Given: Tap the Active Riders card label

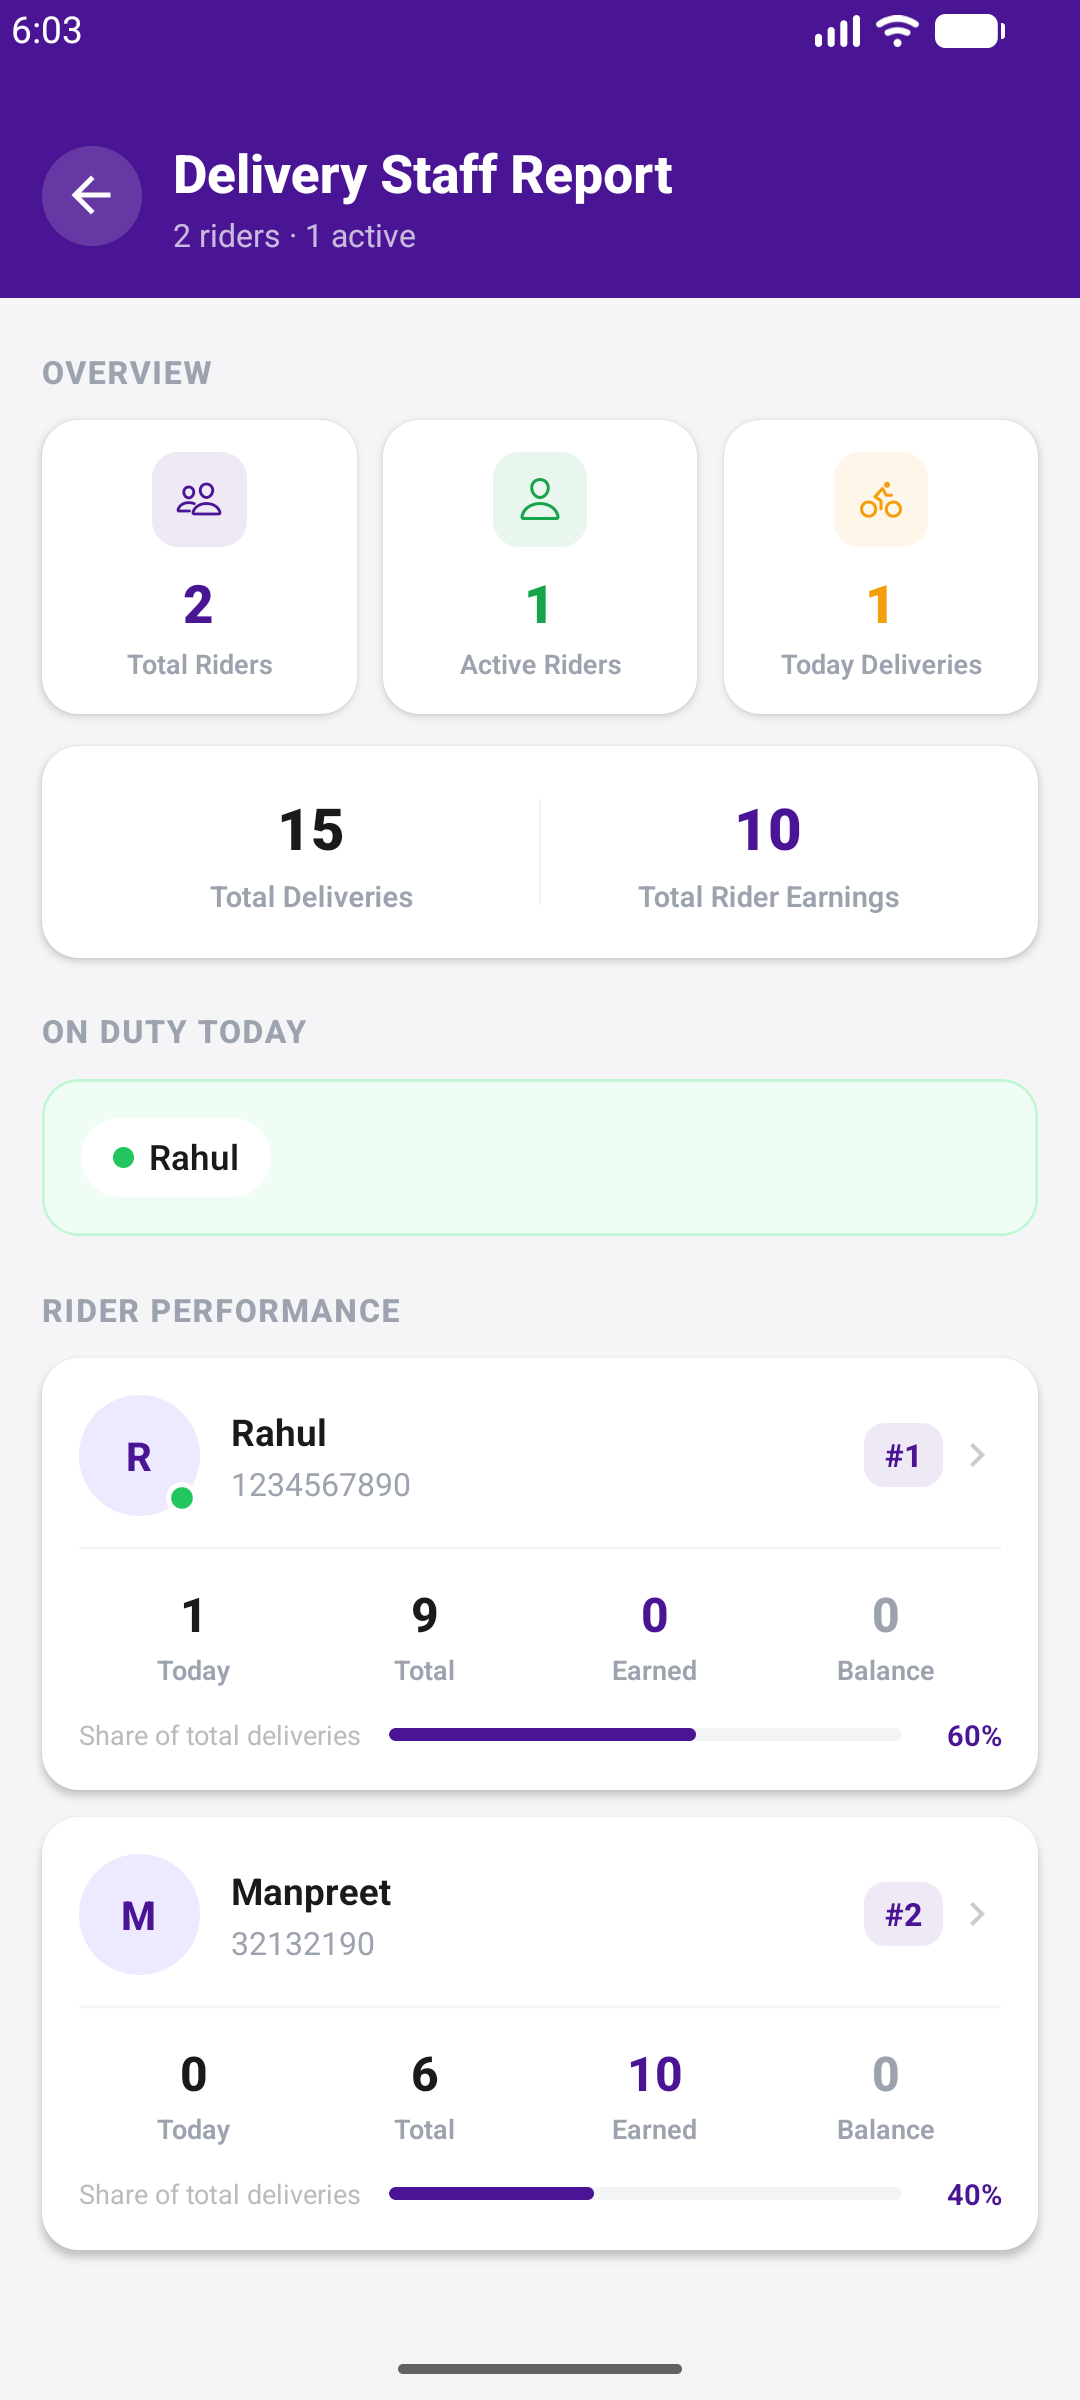Looking at the screenshot, I should 540,665.
